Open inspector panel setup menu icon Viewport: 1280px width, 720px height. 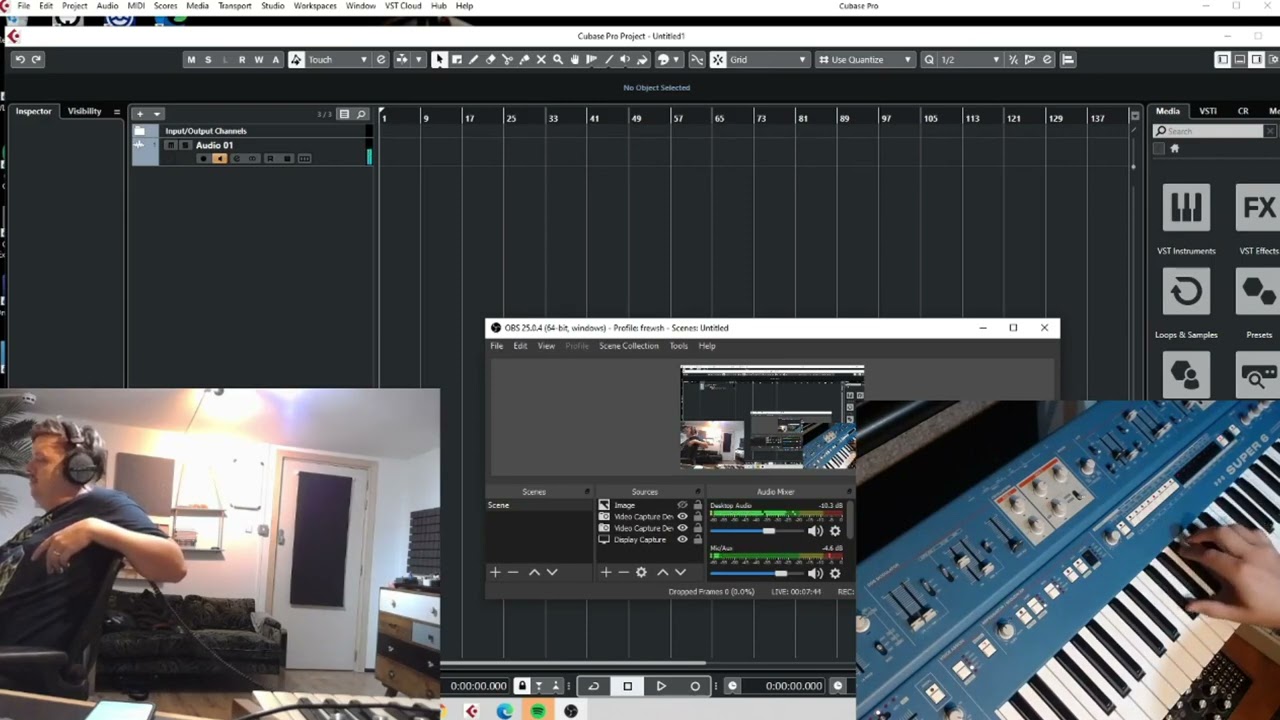117,112
